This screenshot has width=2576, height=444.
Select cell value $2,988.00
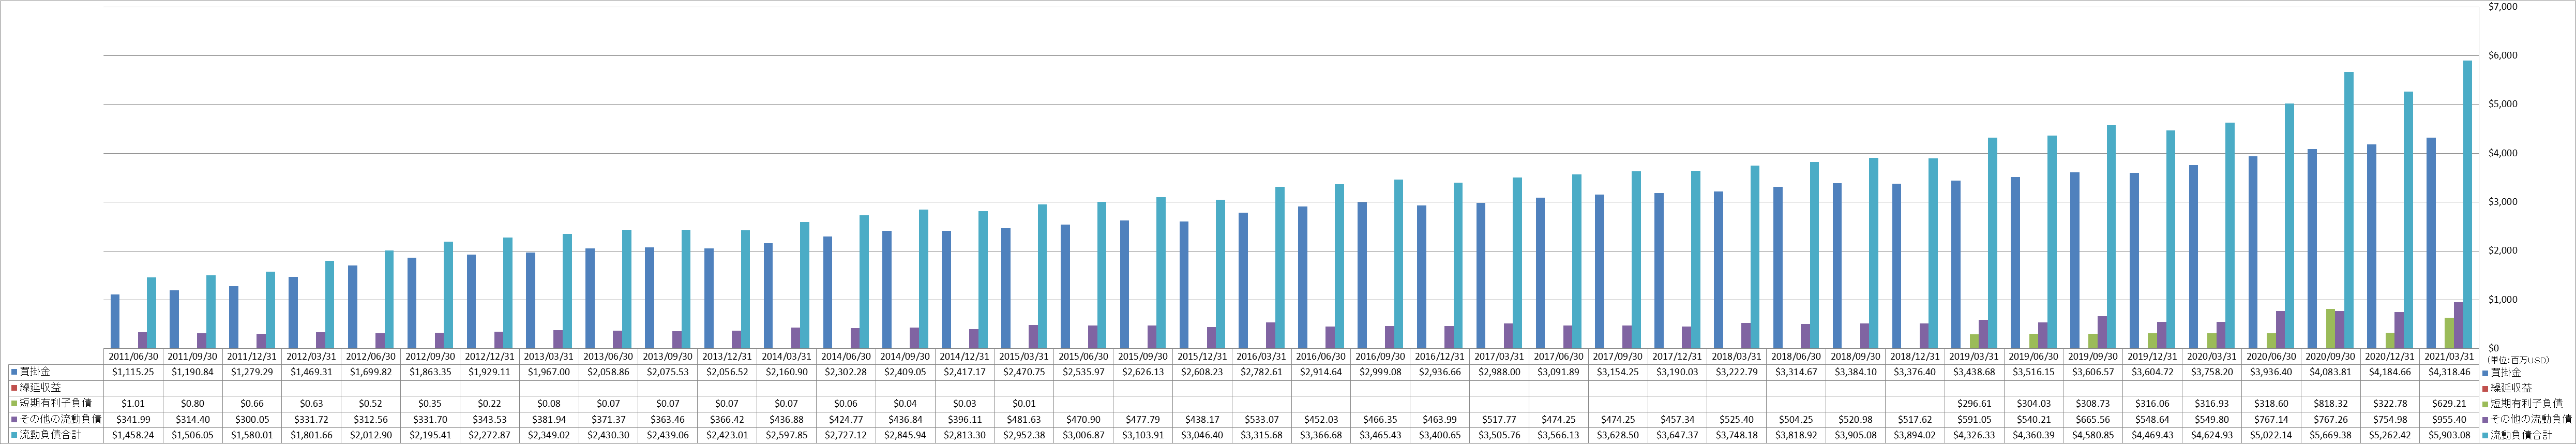(x=1499, y=372)
